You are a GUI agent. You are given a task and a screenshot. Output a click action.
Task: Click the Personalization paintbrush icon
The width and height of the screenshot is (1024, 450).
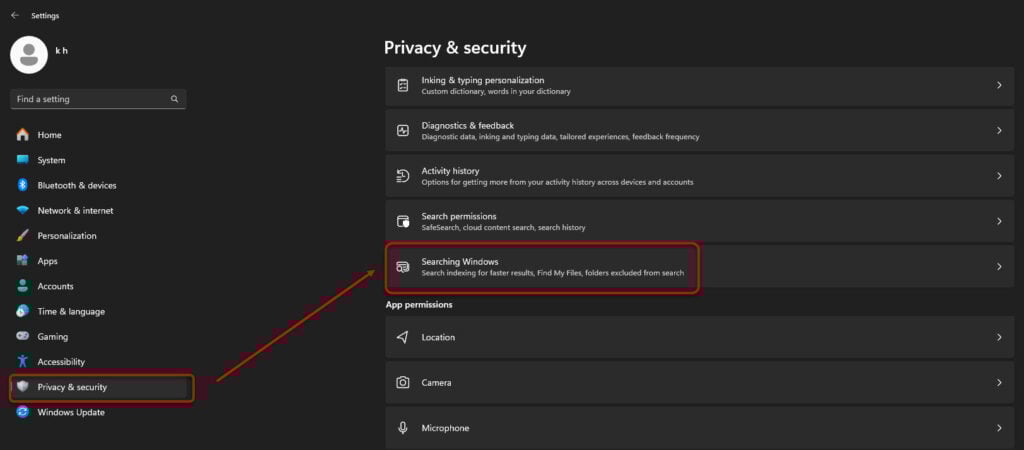coord(23,235)
